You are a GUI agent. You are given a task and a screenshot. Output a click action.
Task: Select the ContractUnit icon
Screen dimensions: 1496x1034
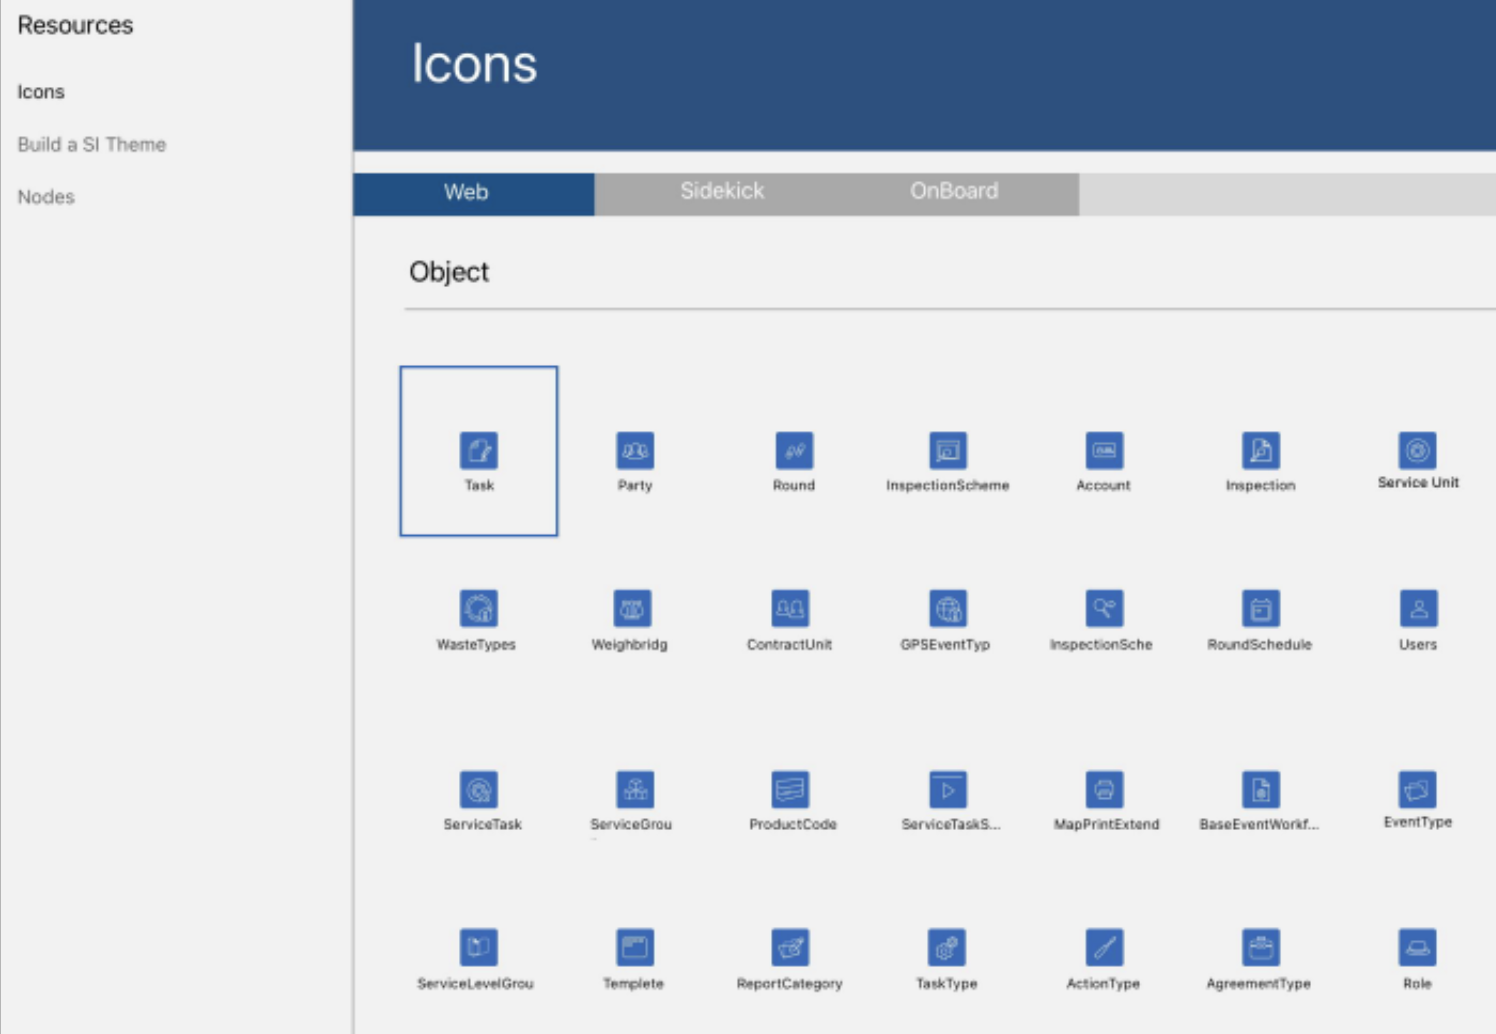click(789, 610)
